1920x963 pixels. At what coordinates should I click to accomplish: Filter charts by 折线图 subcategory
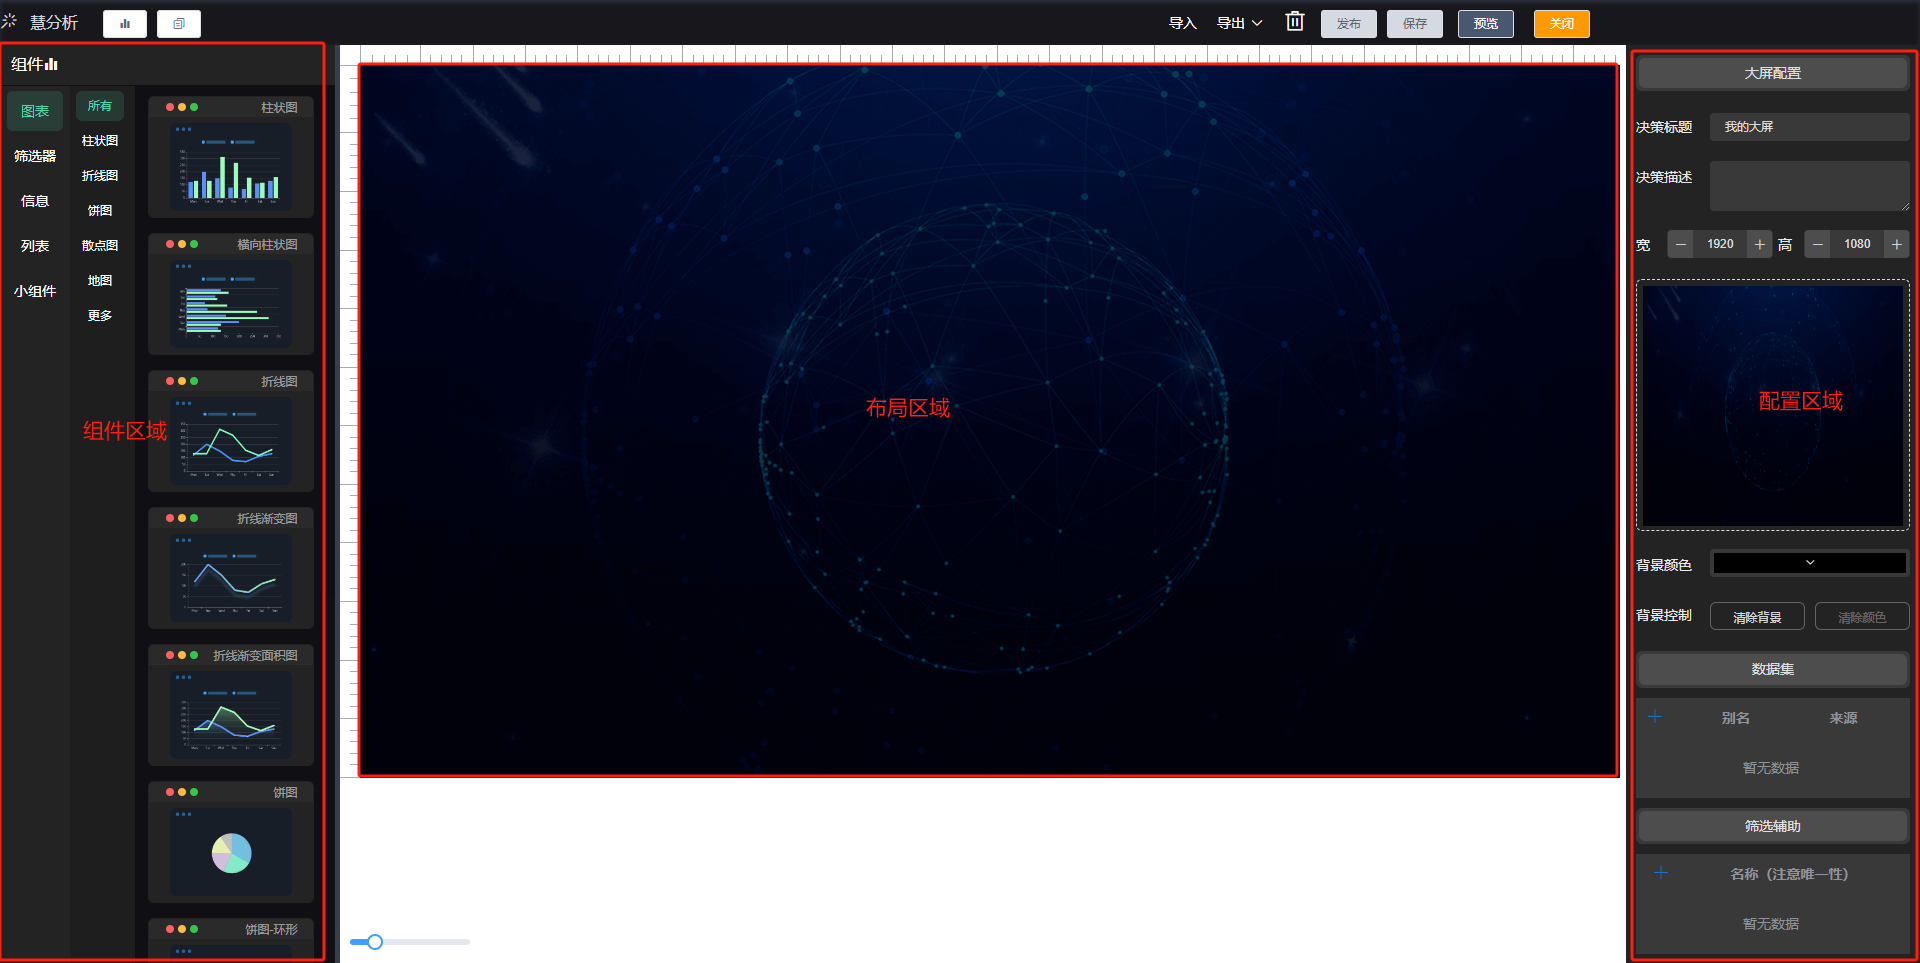pyautogui.click(x=100, y=176)
